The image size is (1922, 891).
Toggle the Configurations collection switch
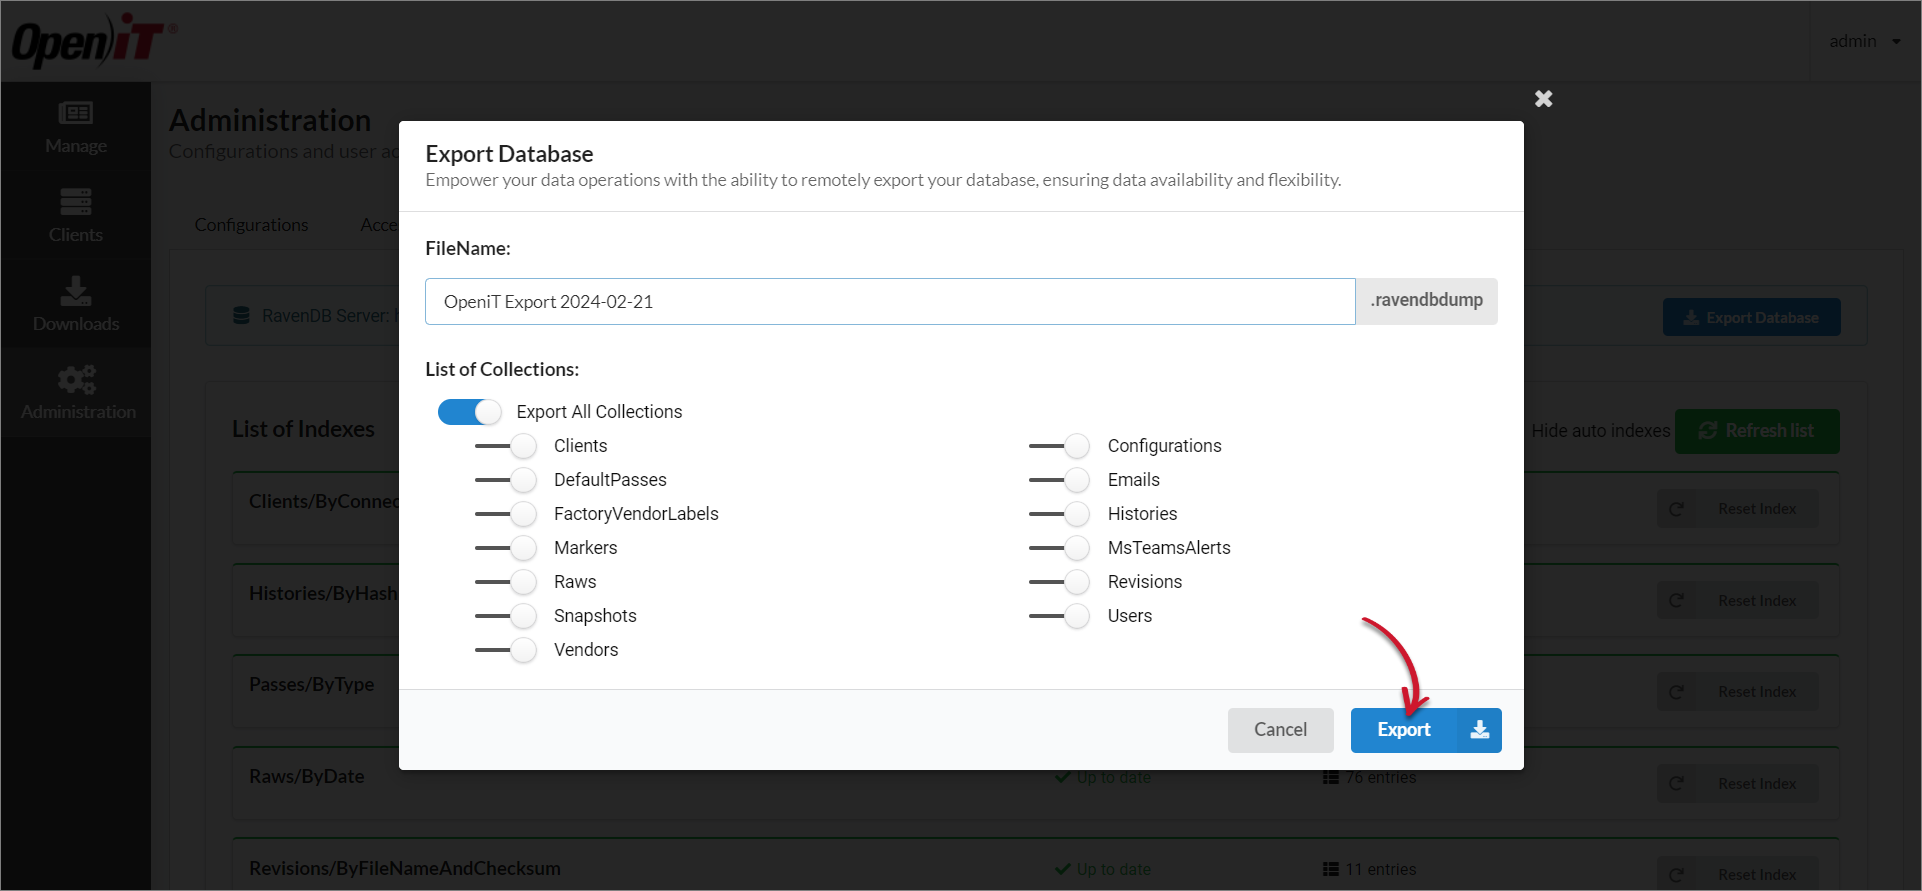tap(1060, 446)
